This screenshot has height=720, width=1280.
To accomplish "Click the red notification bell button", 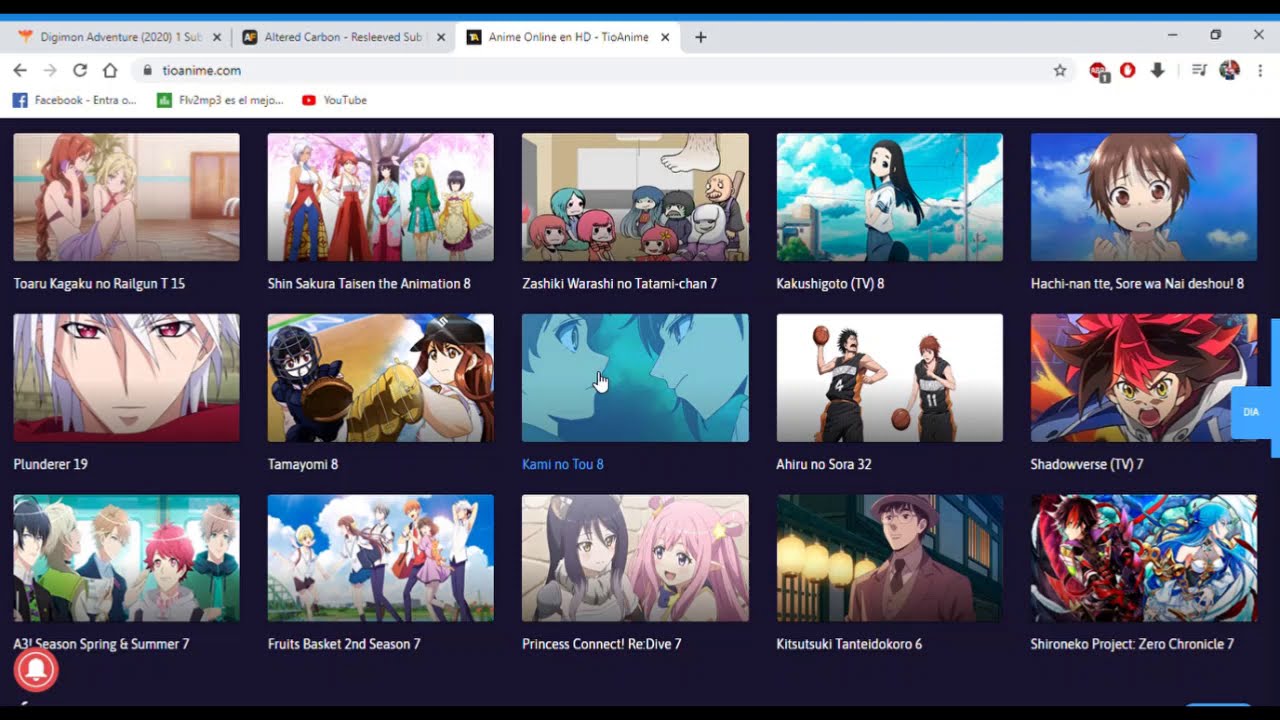I will point(36,669).
